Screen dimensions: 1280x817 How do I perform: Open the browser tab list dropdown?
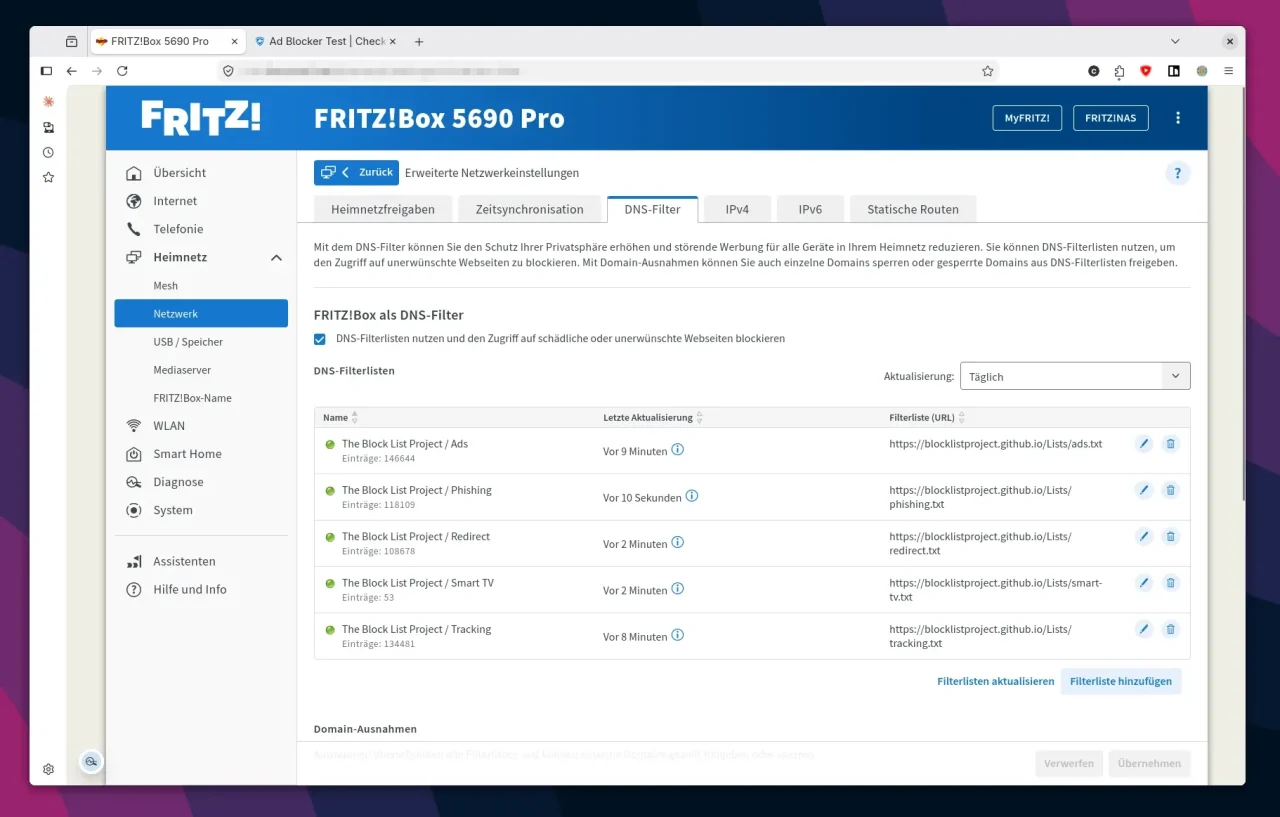pyautogui.click(x=1175, y=41)
